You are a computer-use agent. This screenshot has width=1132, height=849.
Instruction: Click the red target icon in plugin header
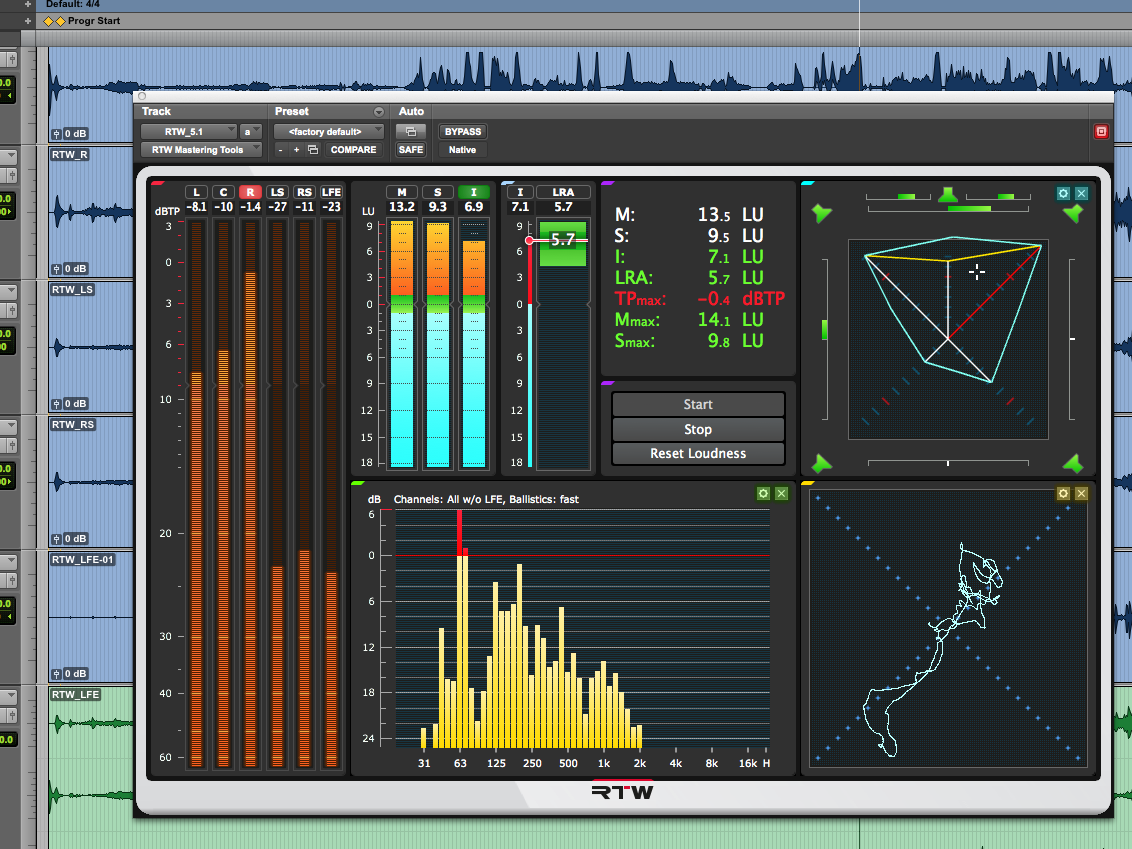[x=1101, y=131]
